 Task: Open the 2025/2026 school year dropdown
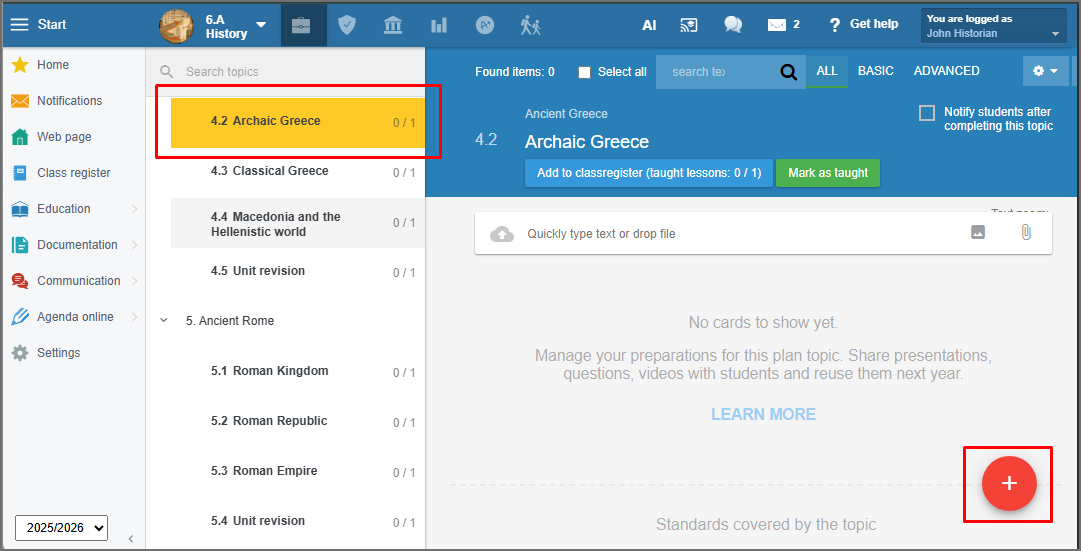(x=61, y=528)
